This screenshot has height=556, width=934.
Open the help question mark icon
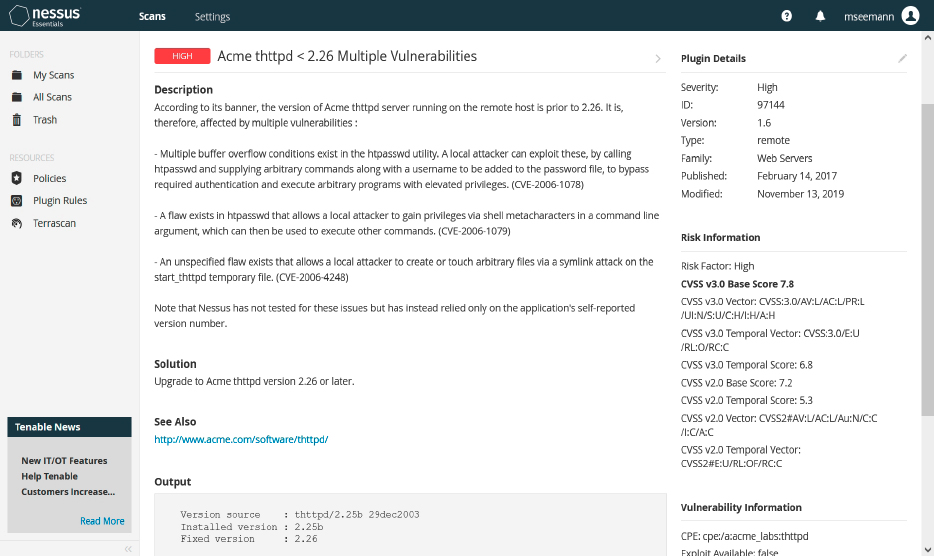[787, 16]
